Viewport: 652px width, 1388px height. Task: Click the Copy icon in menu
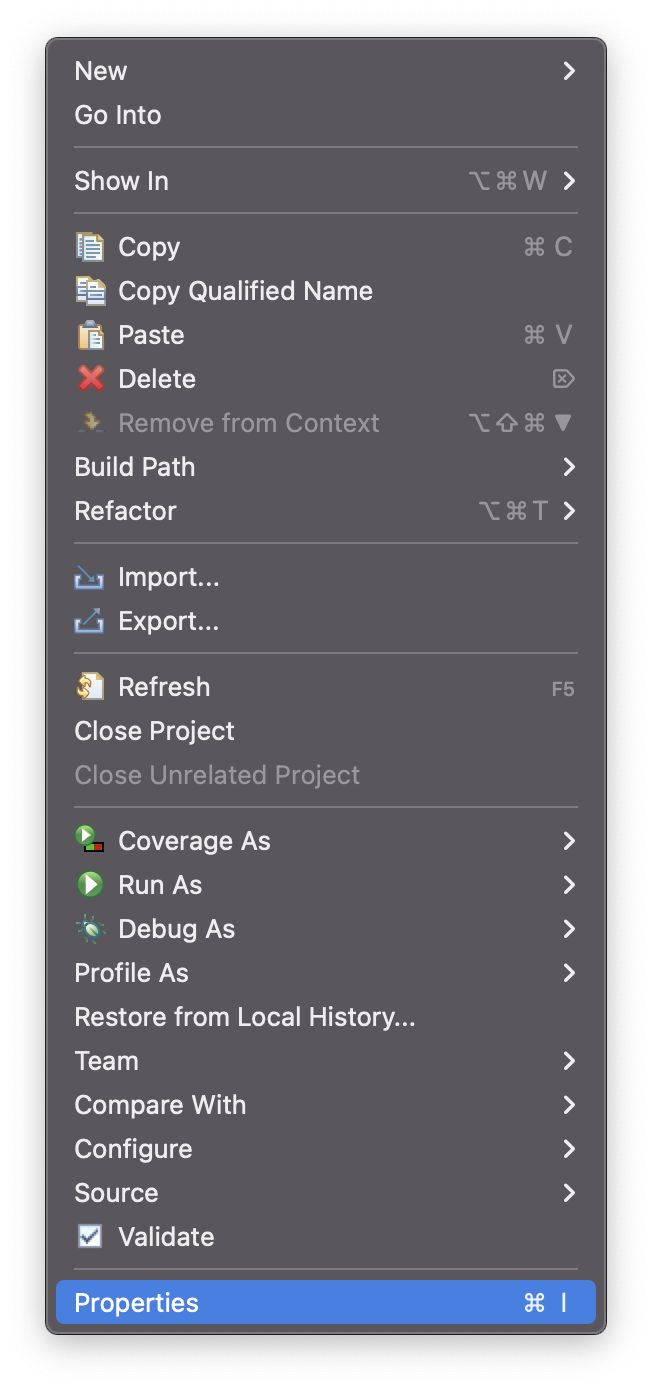(90, 247)
